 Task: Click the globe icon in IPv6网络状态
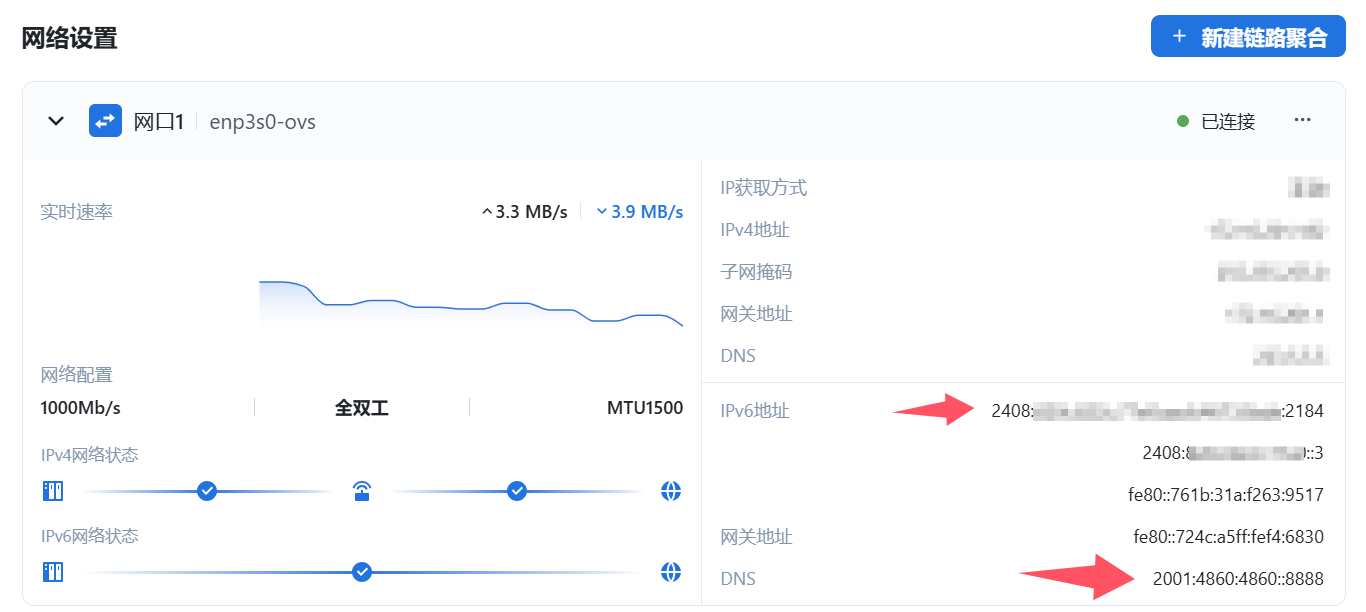pyautogui.click(x=671, y=572)
